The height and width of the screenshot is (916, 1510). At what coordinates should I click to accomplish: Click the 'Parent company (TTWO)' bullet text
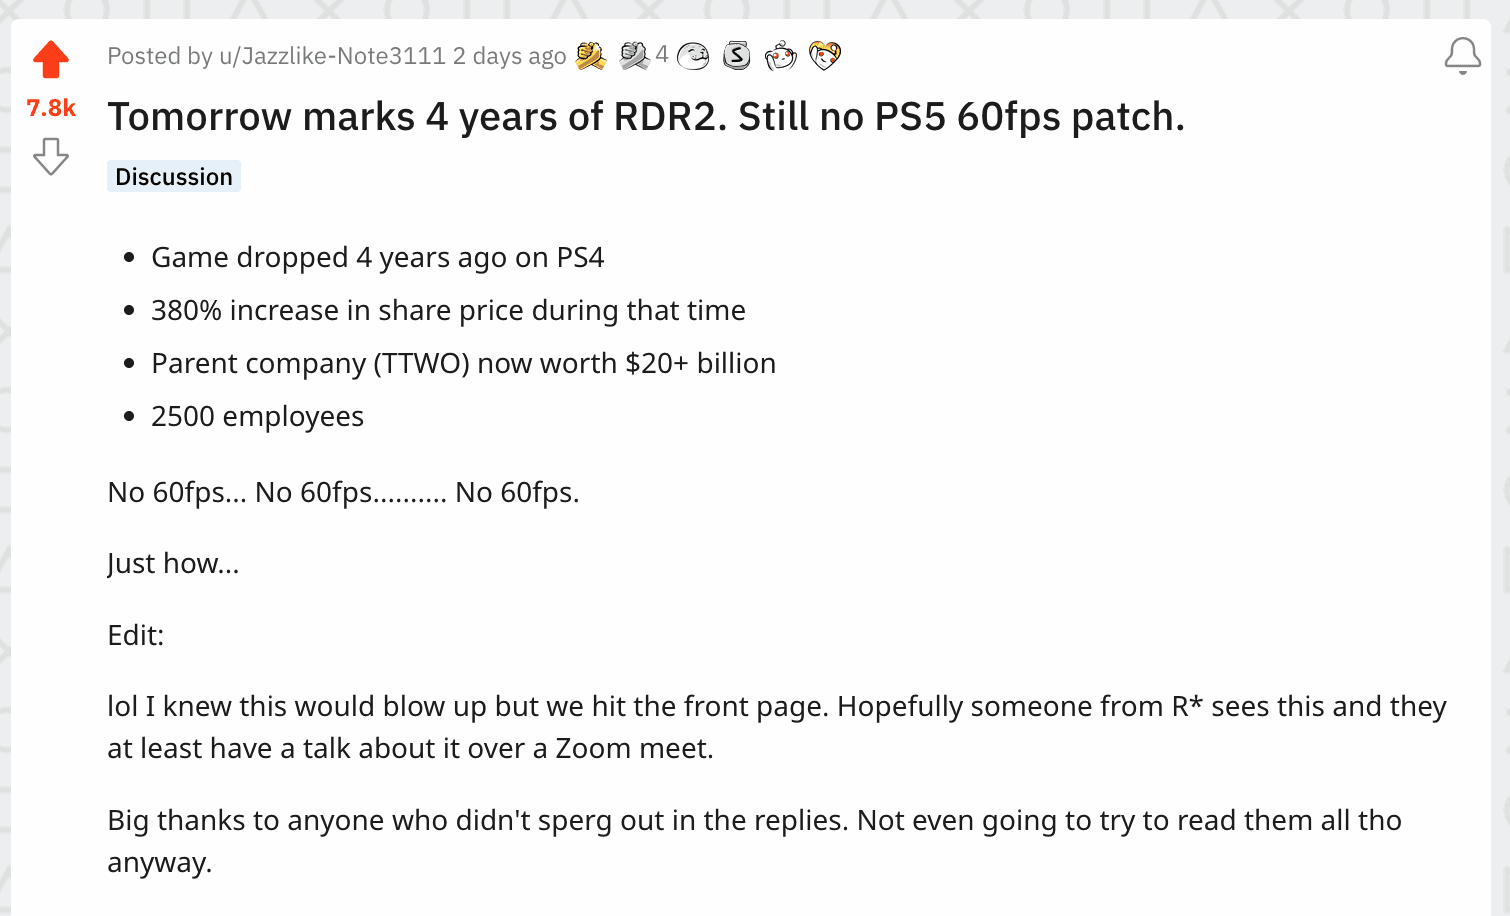[x=464, y=364]
